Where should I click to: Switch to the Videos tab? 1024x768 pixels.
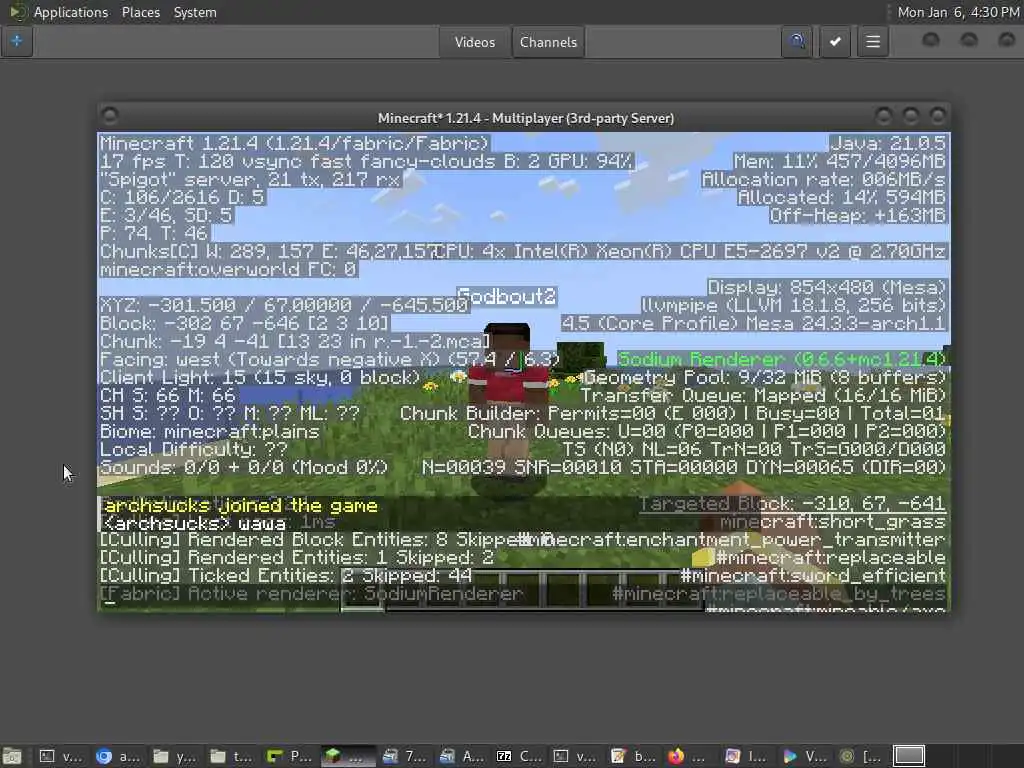pyautogui.click(x=475, y=42)
